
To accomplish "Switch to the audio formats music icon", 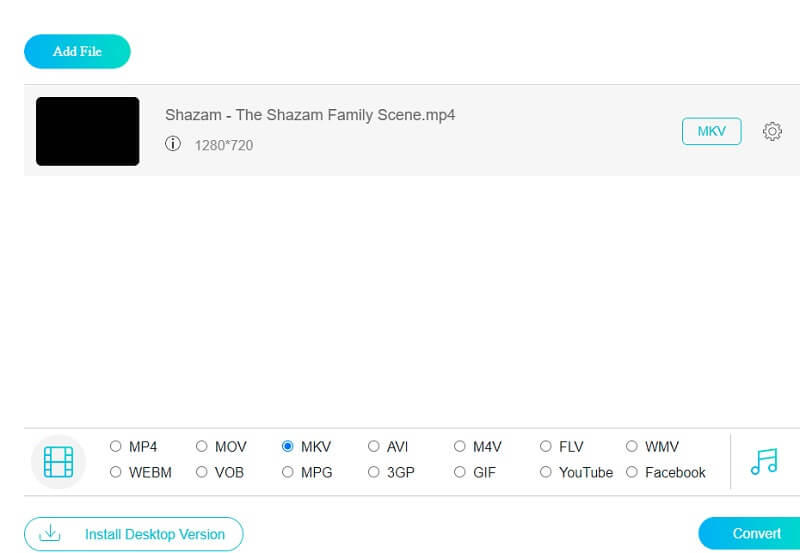I will pos(763,461).
